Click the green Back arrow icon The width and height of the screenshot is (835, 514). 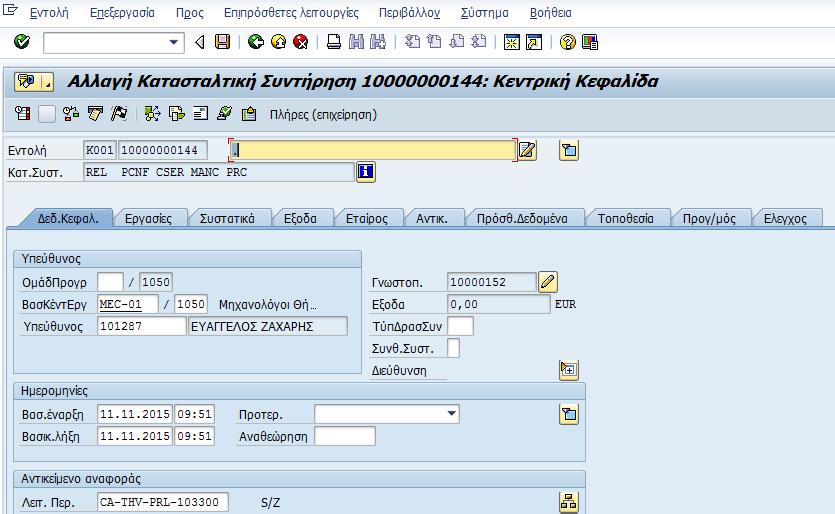pos(256,42)
